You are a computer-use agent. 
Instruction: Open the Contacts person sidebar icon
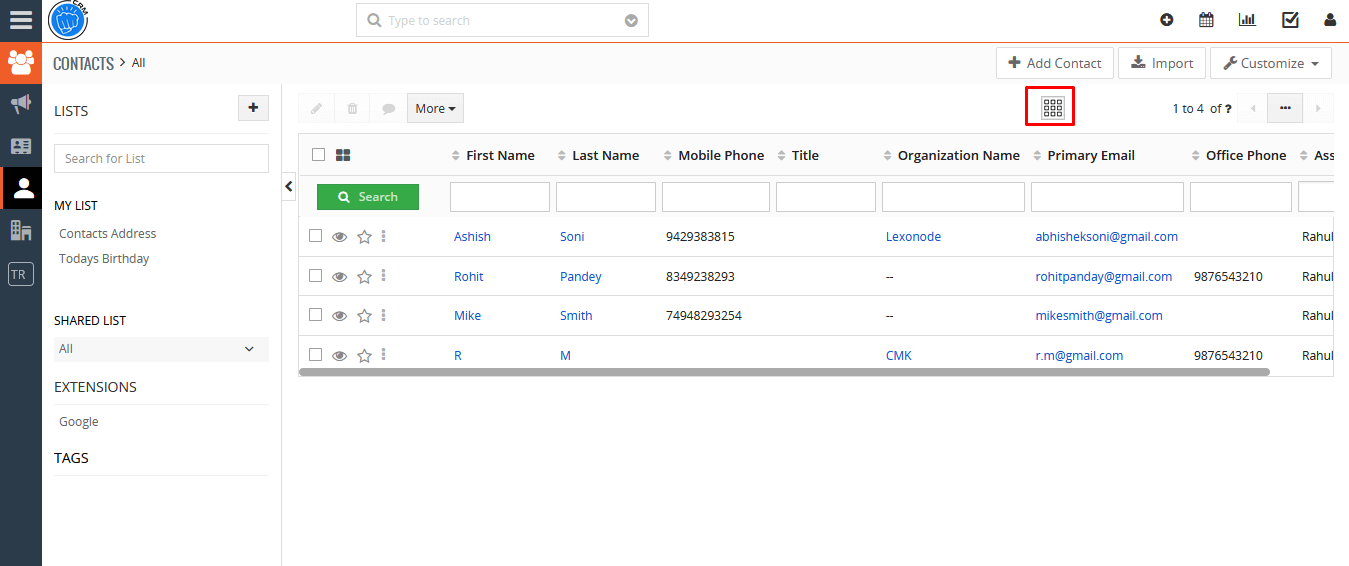tap(22, 187)
